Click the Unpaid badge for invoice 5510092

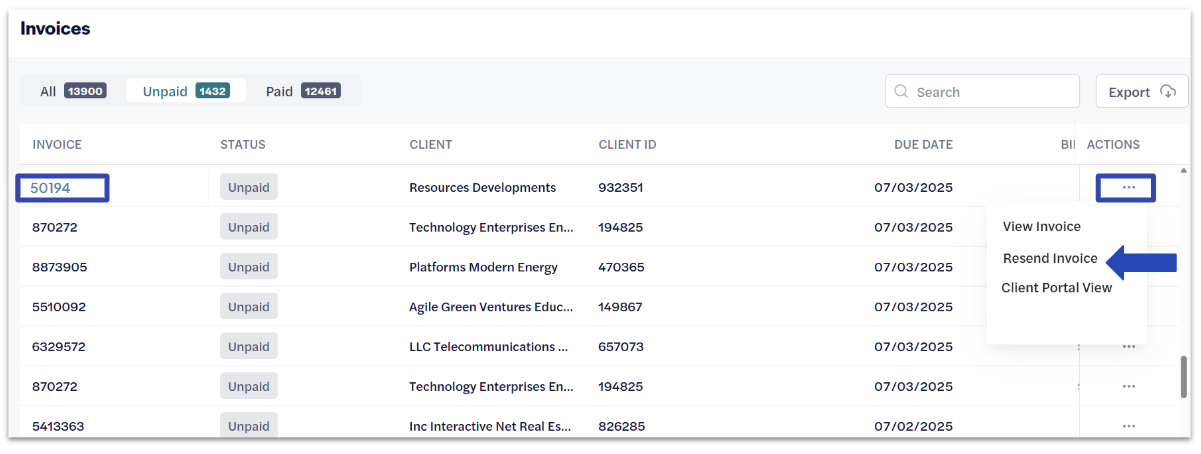[x=249, y=307]
